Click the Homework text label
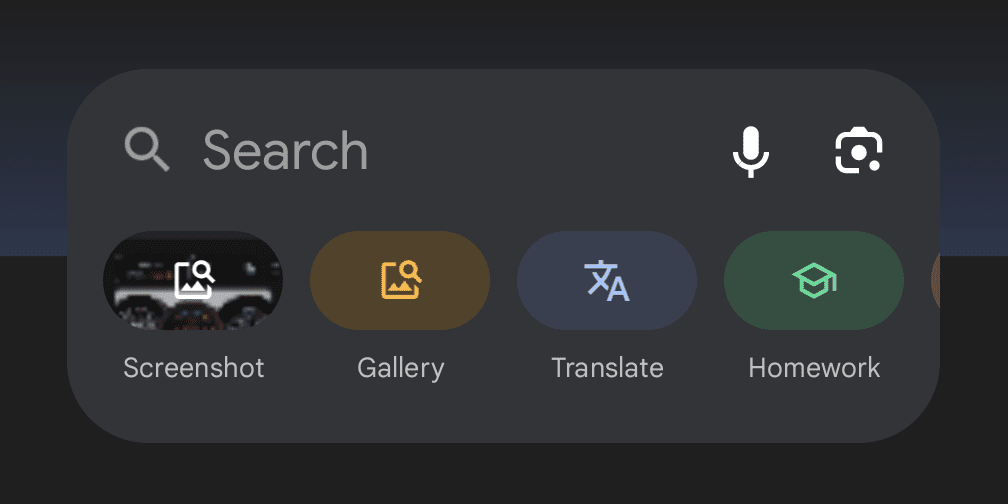The image size is (1008, 504). pos(814,368)
